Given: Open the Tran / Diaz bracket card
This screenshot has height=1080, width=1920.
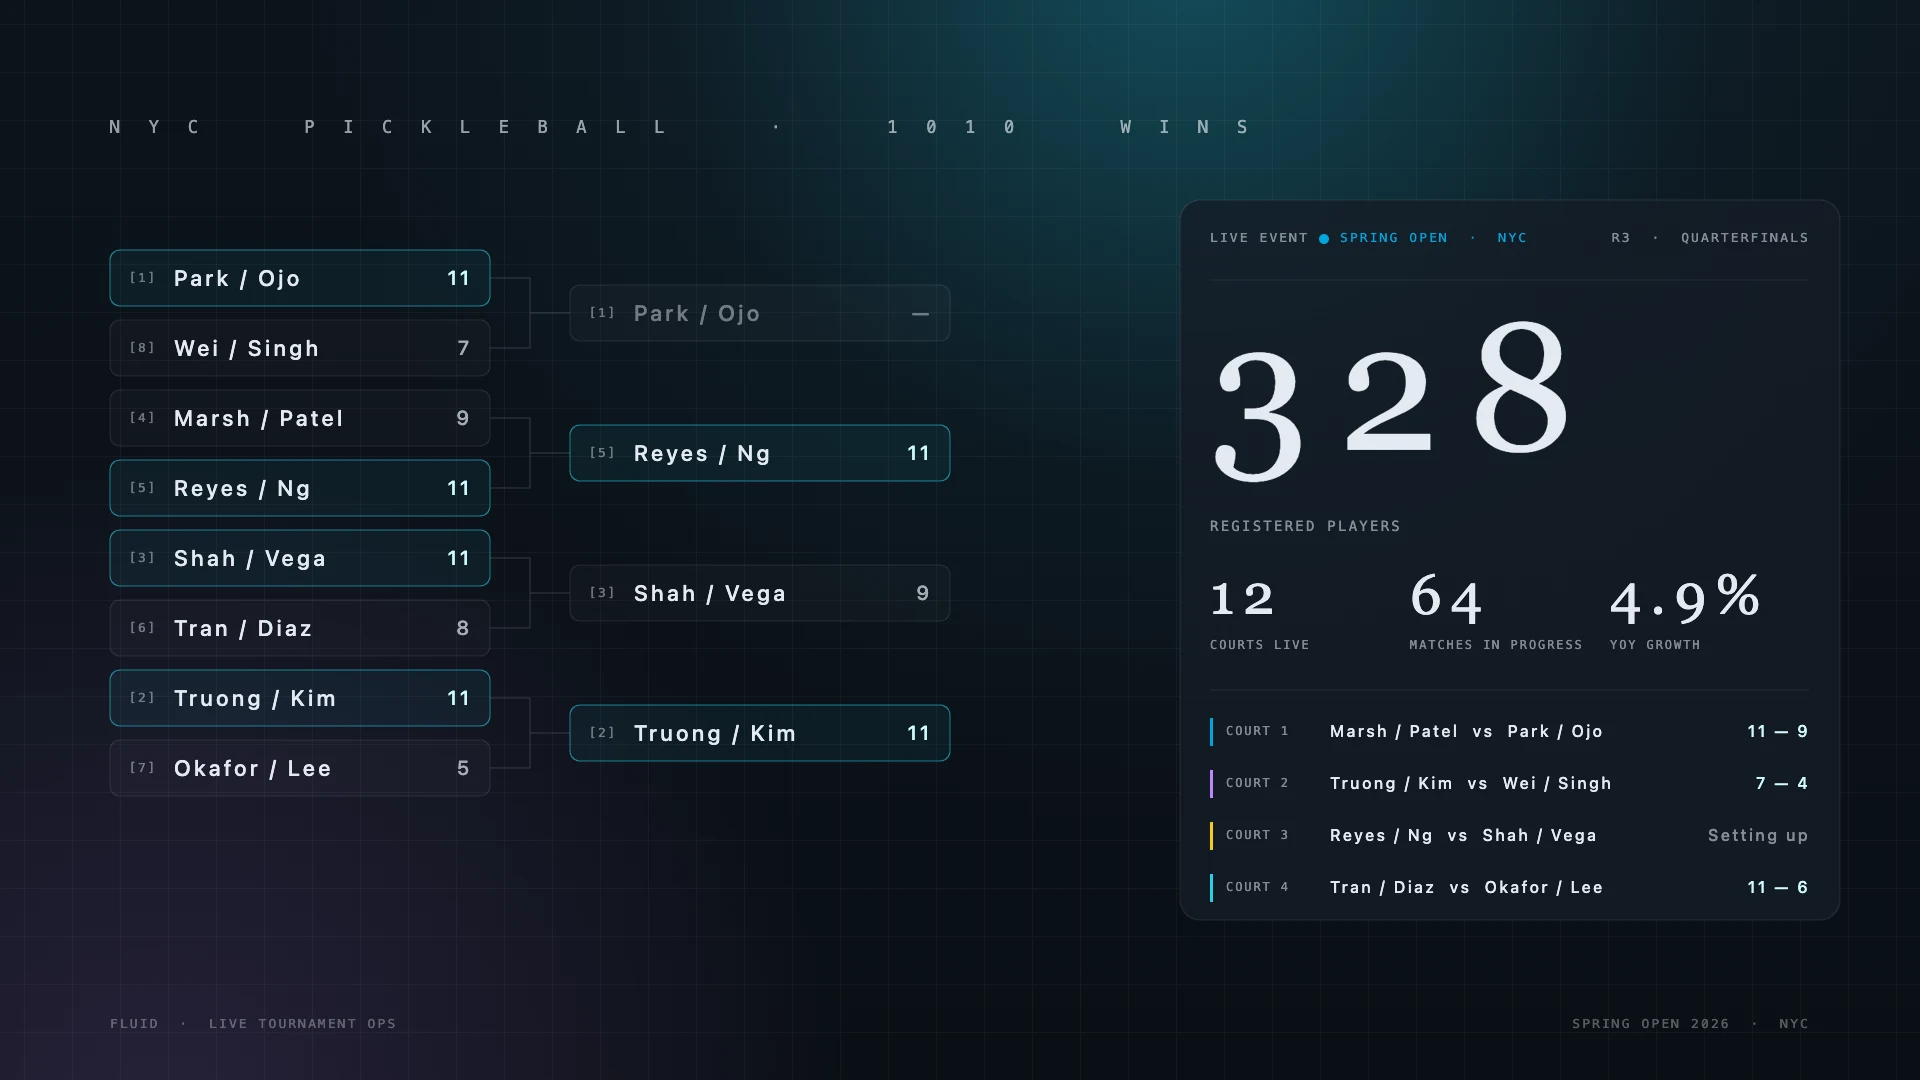Looking at the screenshot, I should [300, 628].
